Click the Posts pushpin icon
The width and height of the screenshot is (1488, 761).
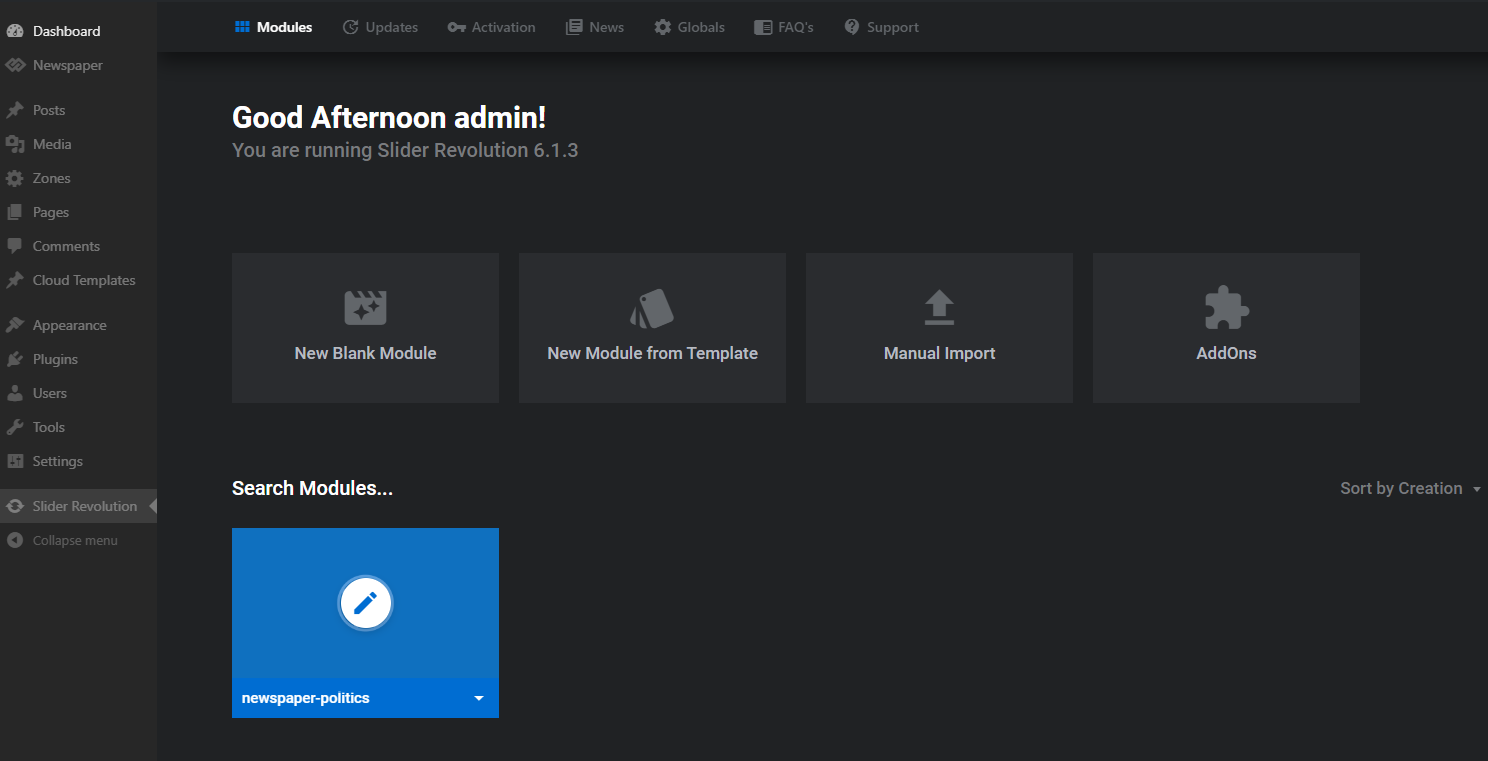click(14, 110)
